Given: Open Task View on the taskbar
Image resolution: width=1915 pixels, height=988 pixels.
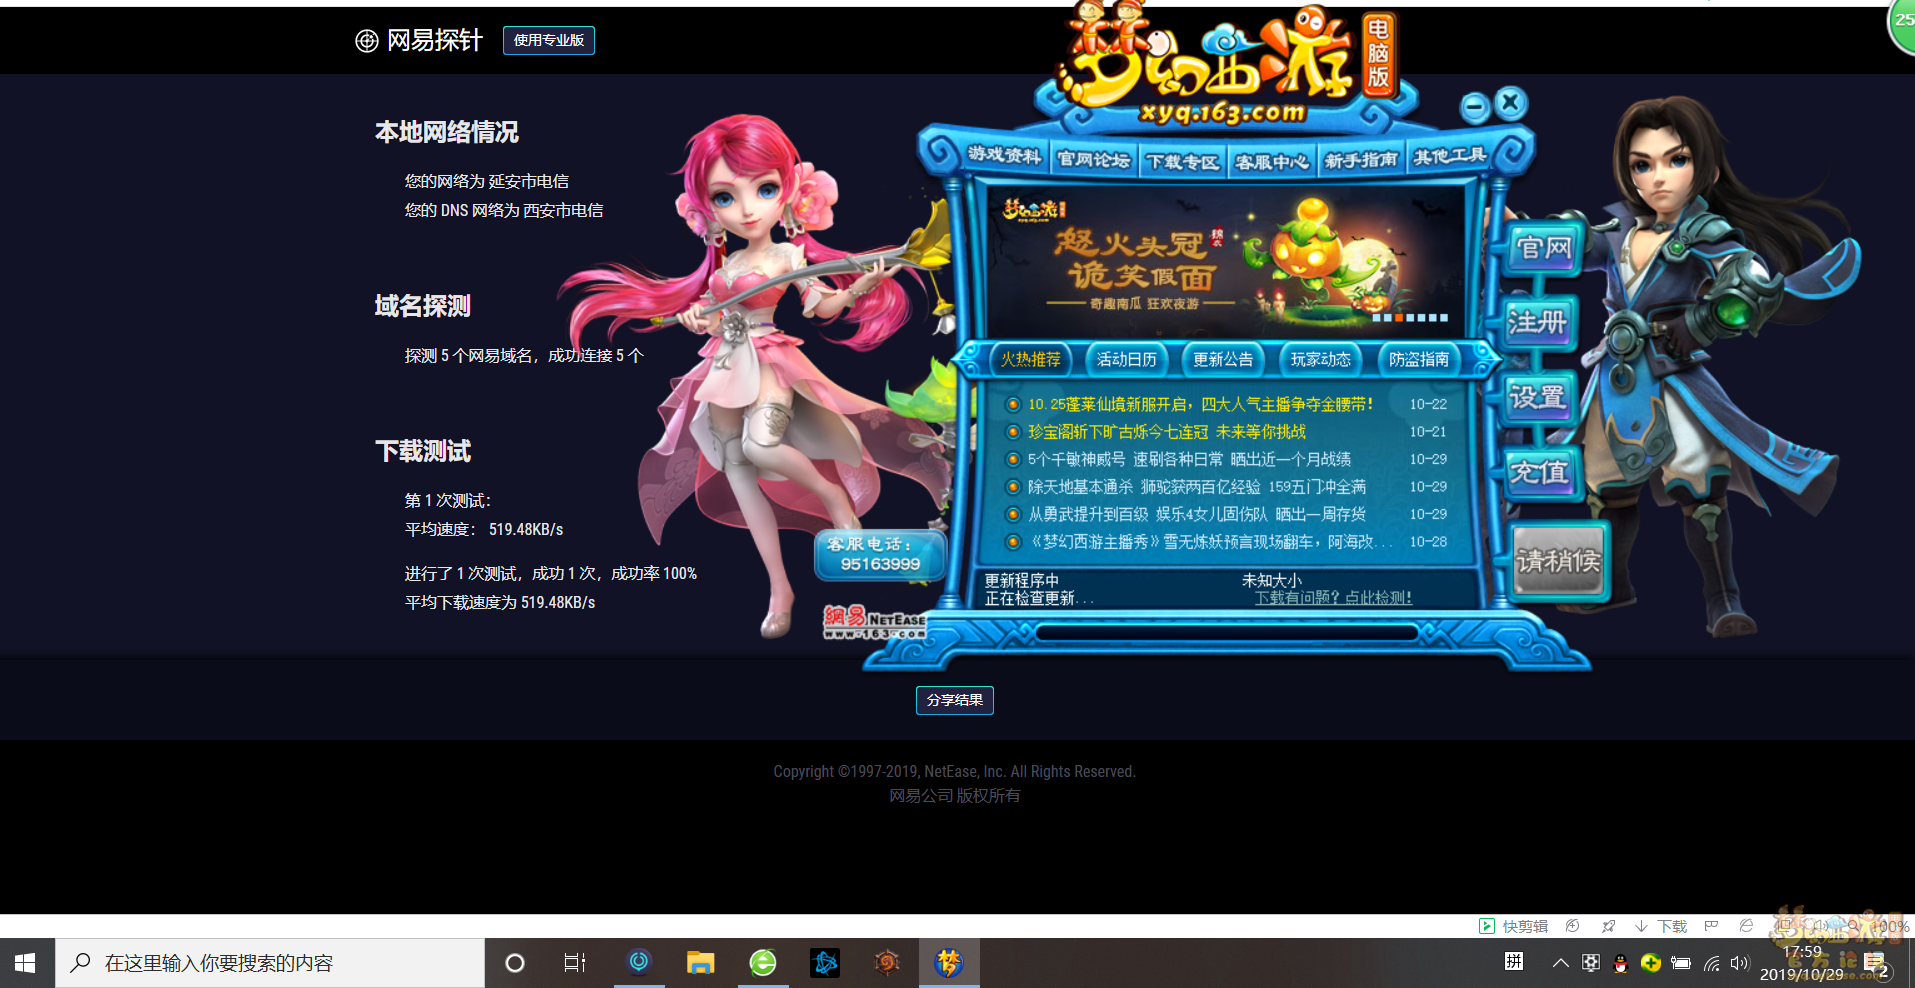Looking at the screenshot, I should 575,963.
